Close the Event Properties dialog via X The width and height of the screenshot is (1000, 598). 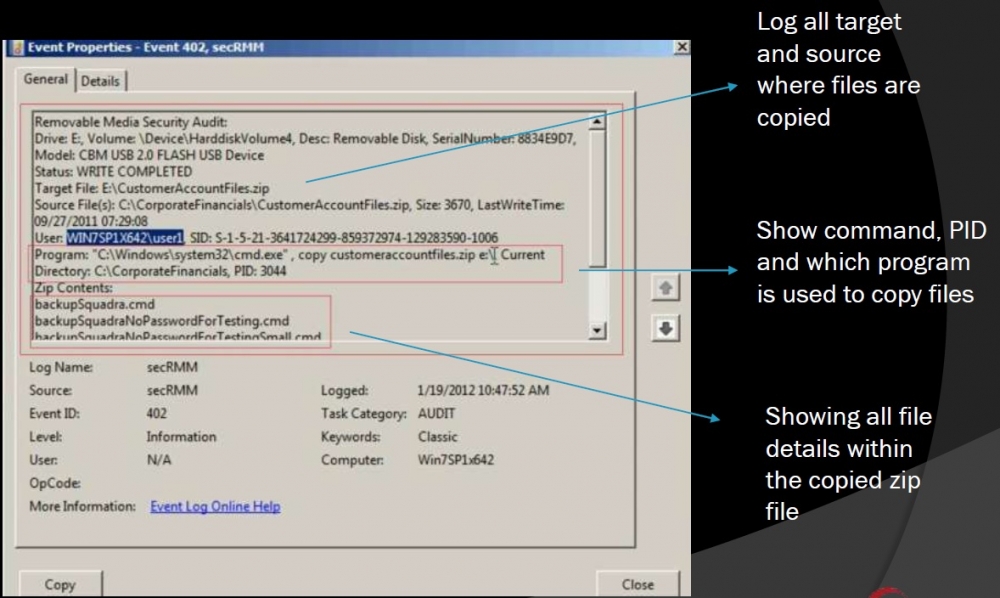click(x=682, y=47)
